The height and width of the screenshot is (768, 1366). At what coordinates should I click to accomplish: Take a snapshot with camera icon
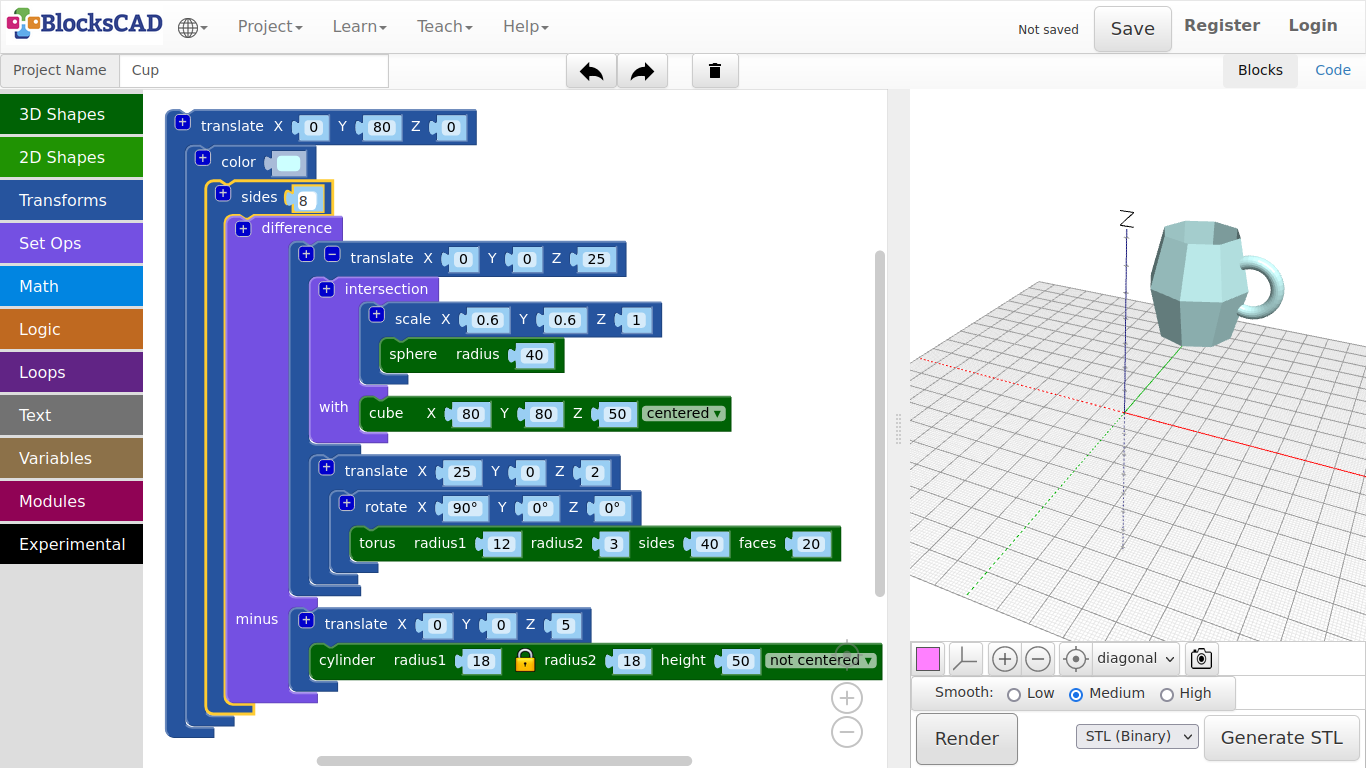pos(1201,659)
